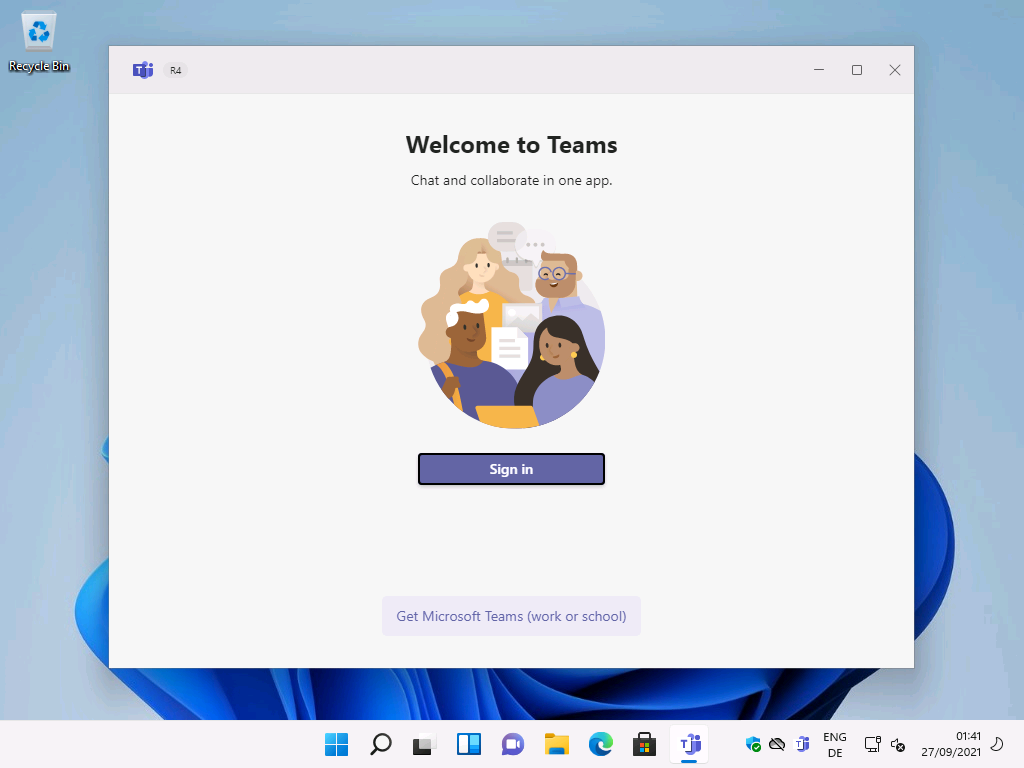This screenshot has height=768, width=1024.
Task: Click the OneDrive tray icon
Action: pos(777,744)
